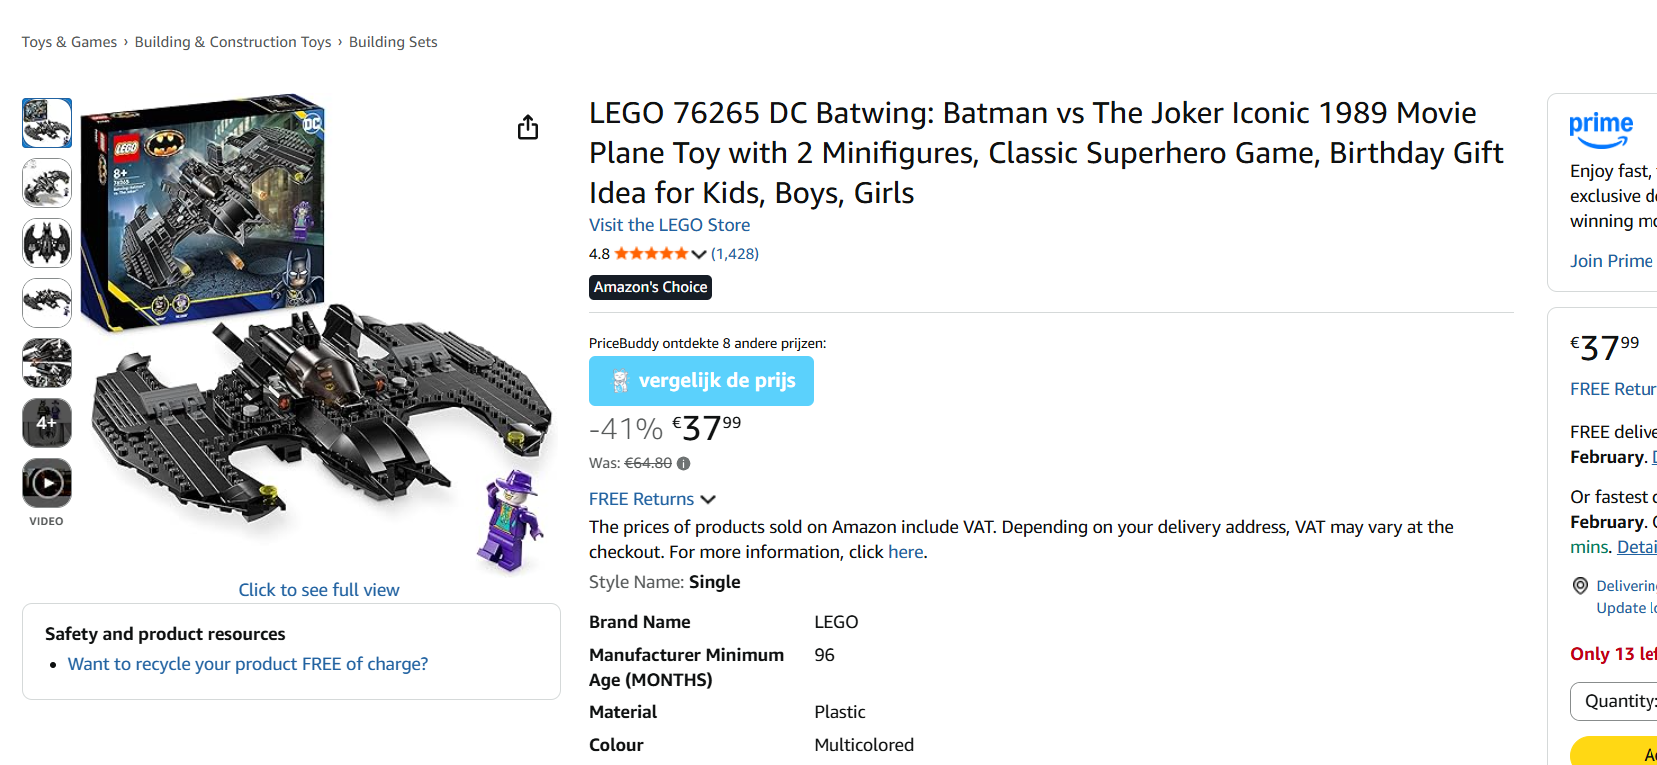Navigate to Toys & Games breadcrumb category

[69, 41]
